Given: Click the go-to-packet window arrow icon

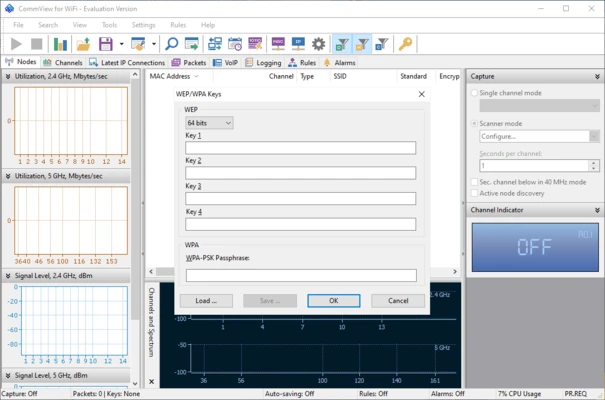Looking at the screenshot, I should 191,44.
